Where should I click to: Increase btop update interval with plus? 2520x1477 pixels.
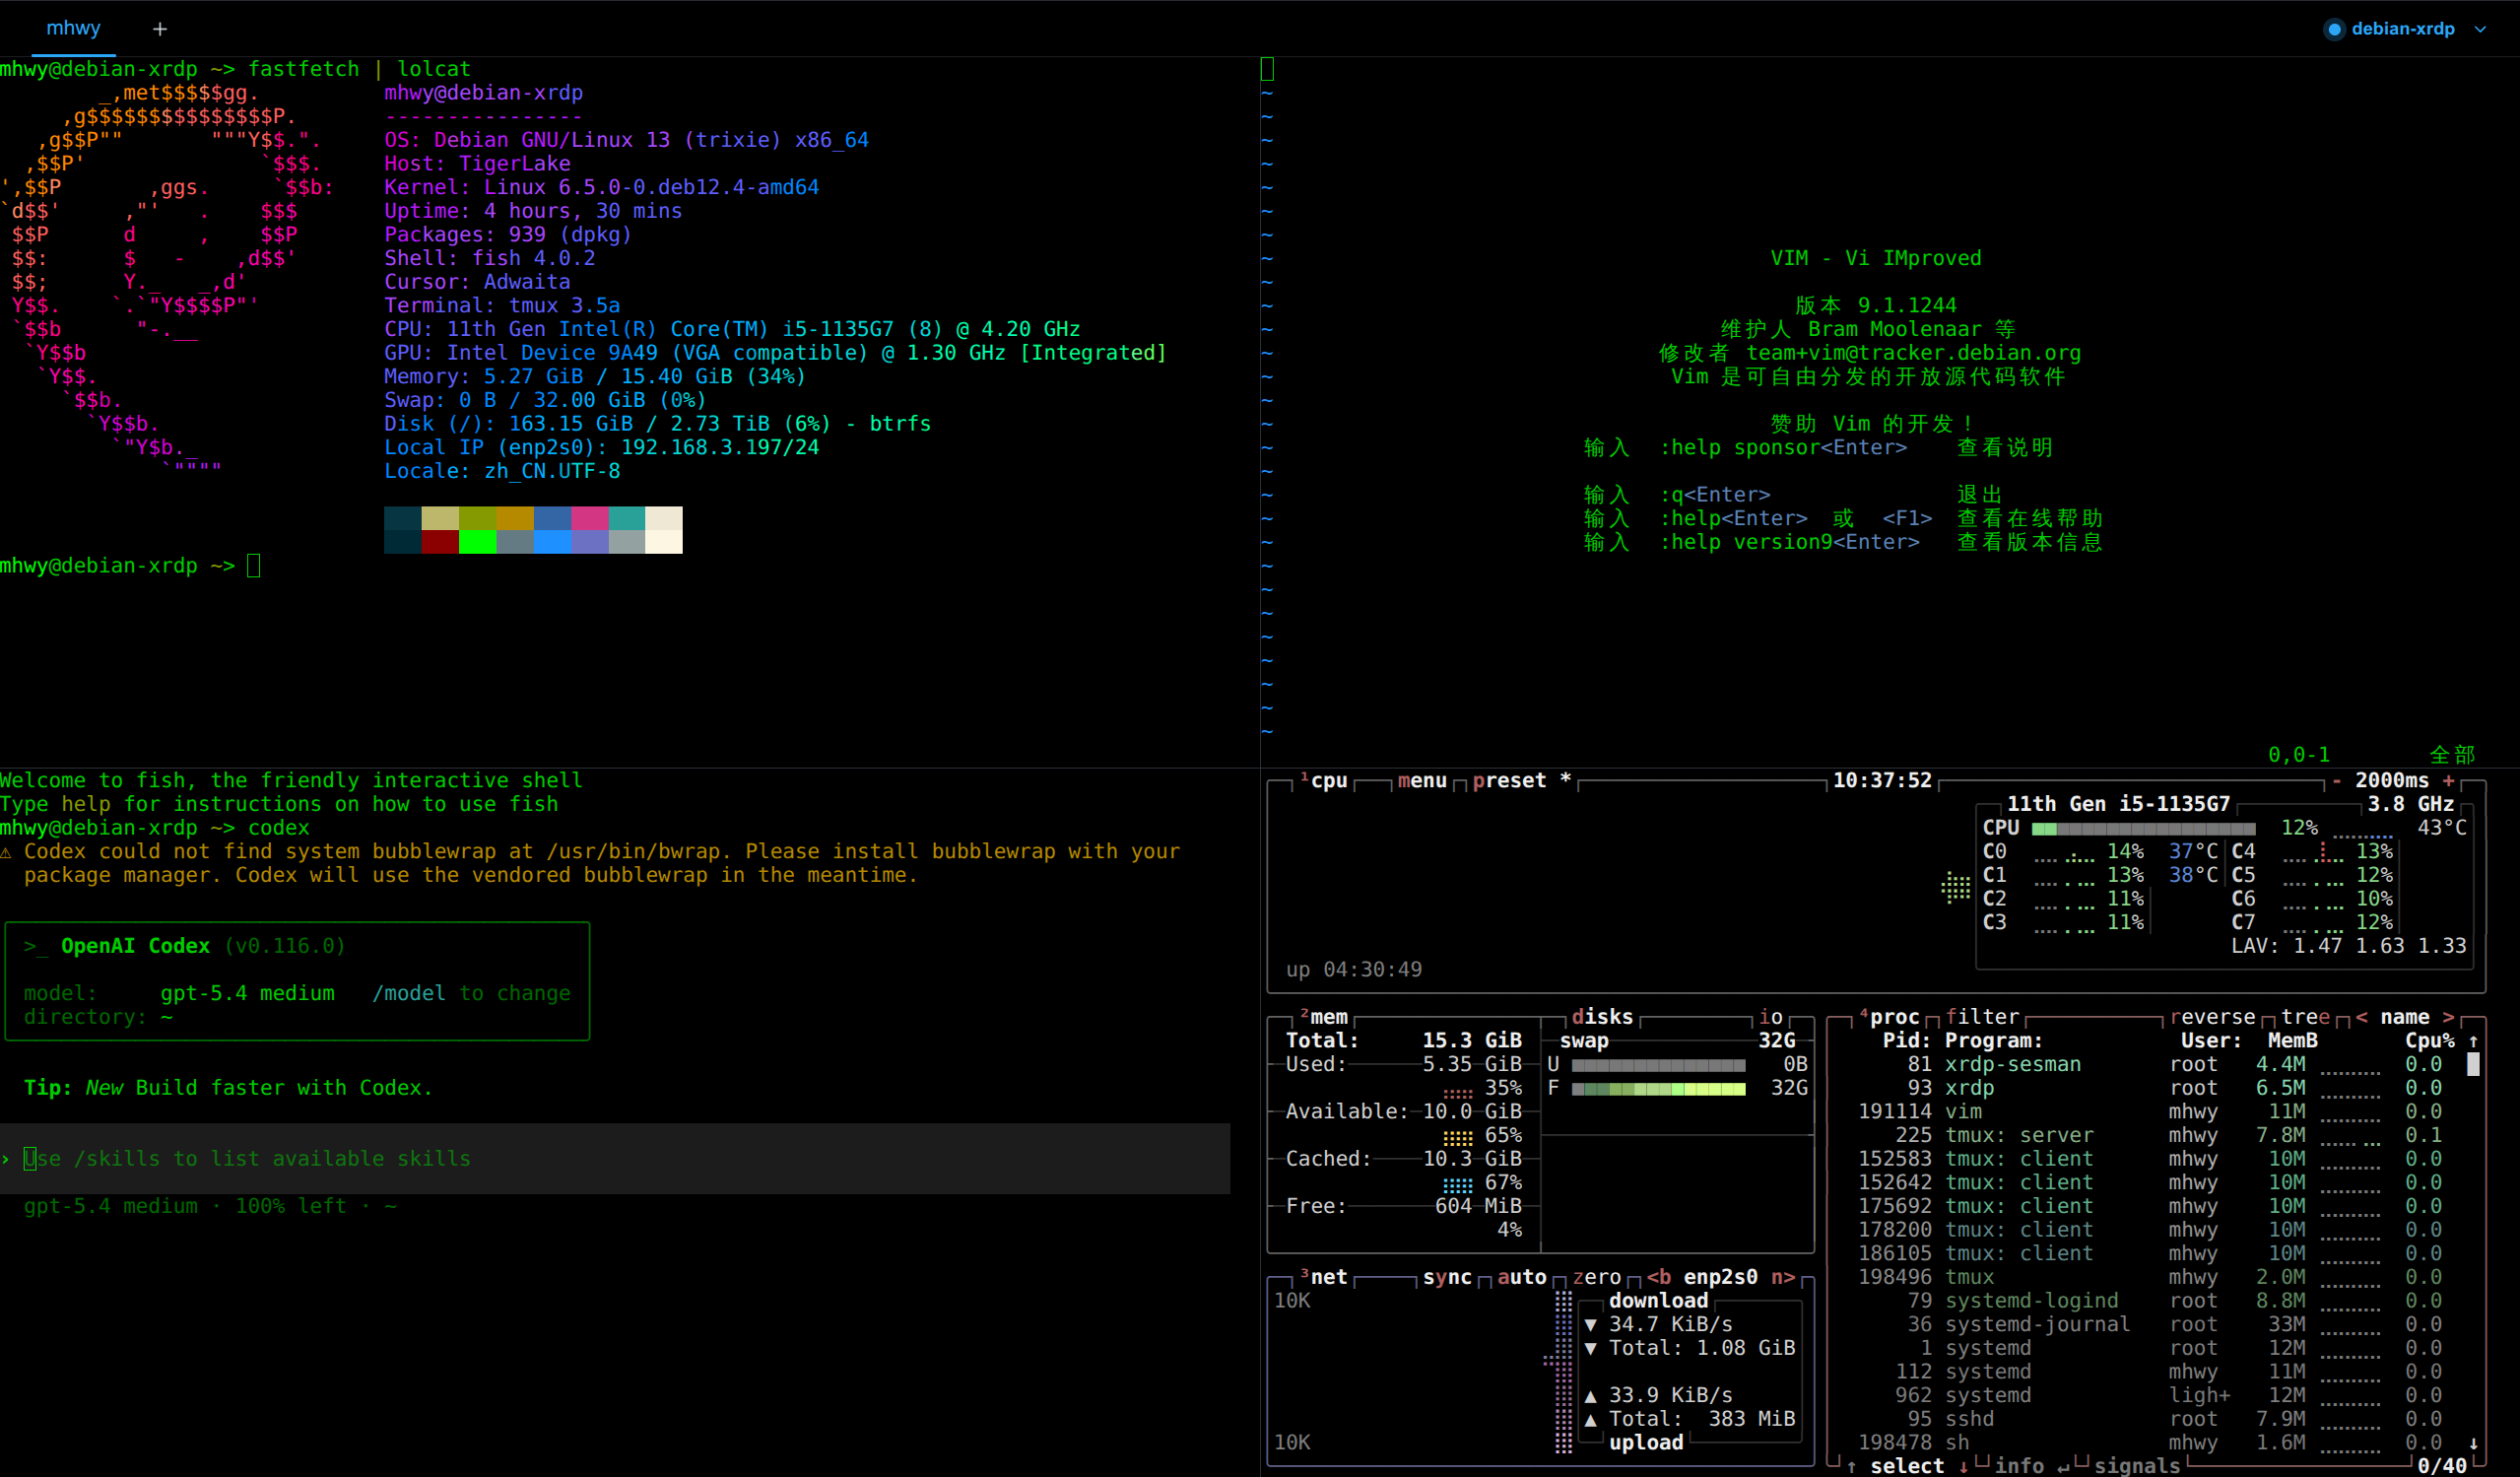(x=2449, y=780)
